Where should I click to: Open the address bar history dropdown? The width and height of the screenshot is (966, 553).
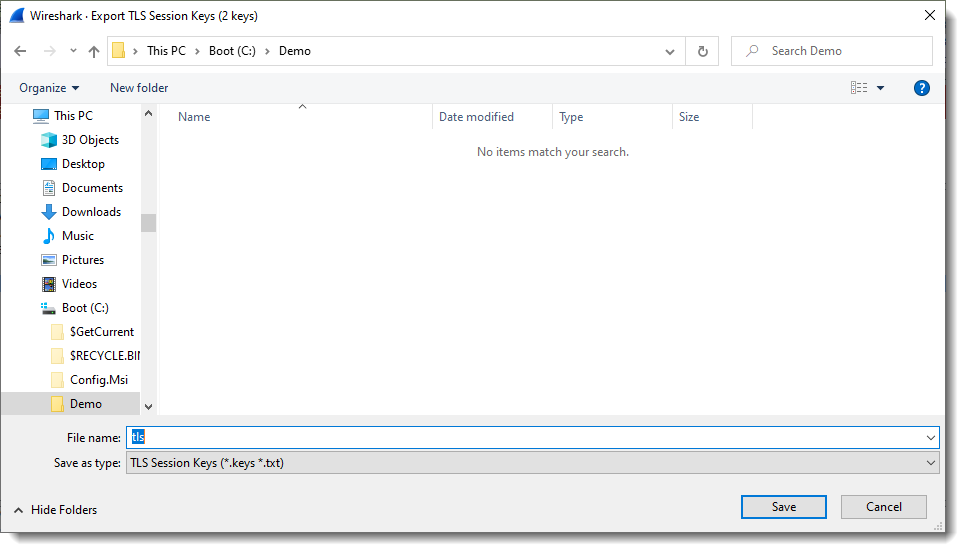point(670,51)
